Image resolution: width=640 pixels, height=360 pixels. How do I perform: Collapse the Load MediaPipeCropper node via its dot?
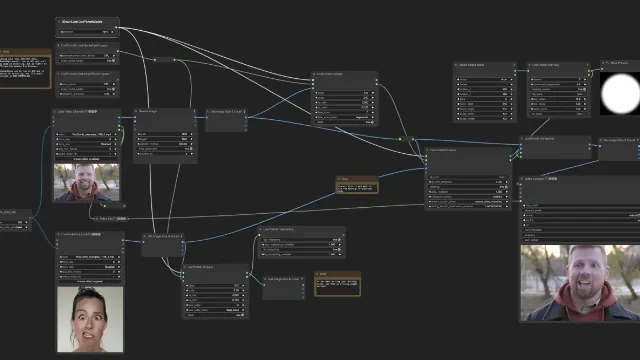point(58,45)
